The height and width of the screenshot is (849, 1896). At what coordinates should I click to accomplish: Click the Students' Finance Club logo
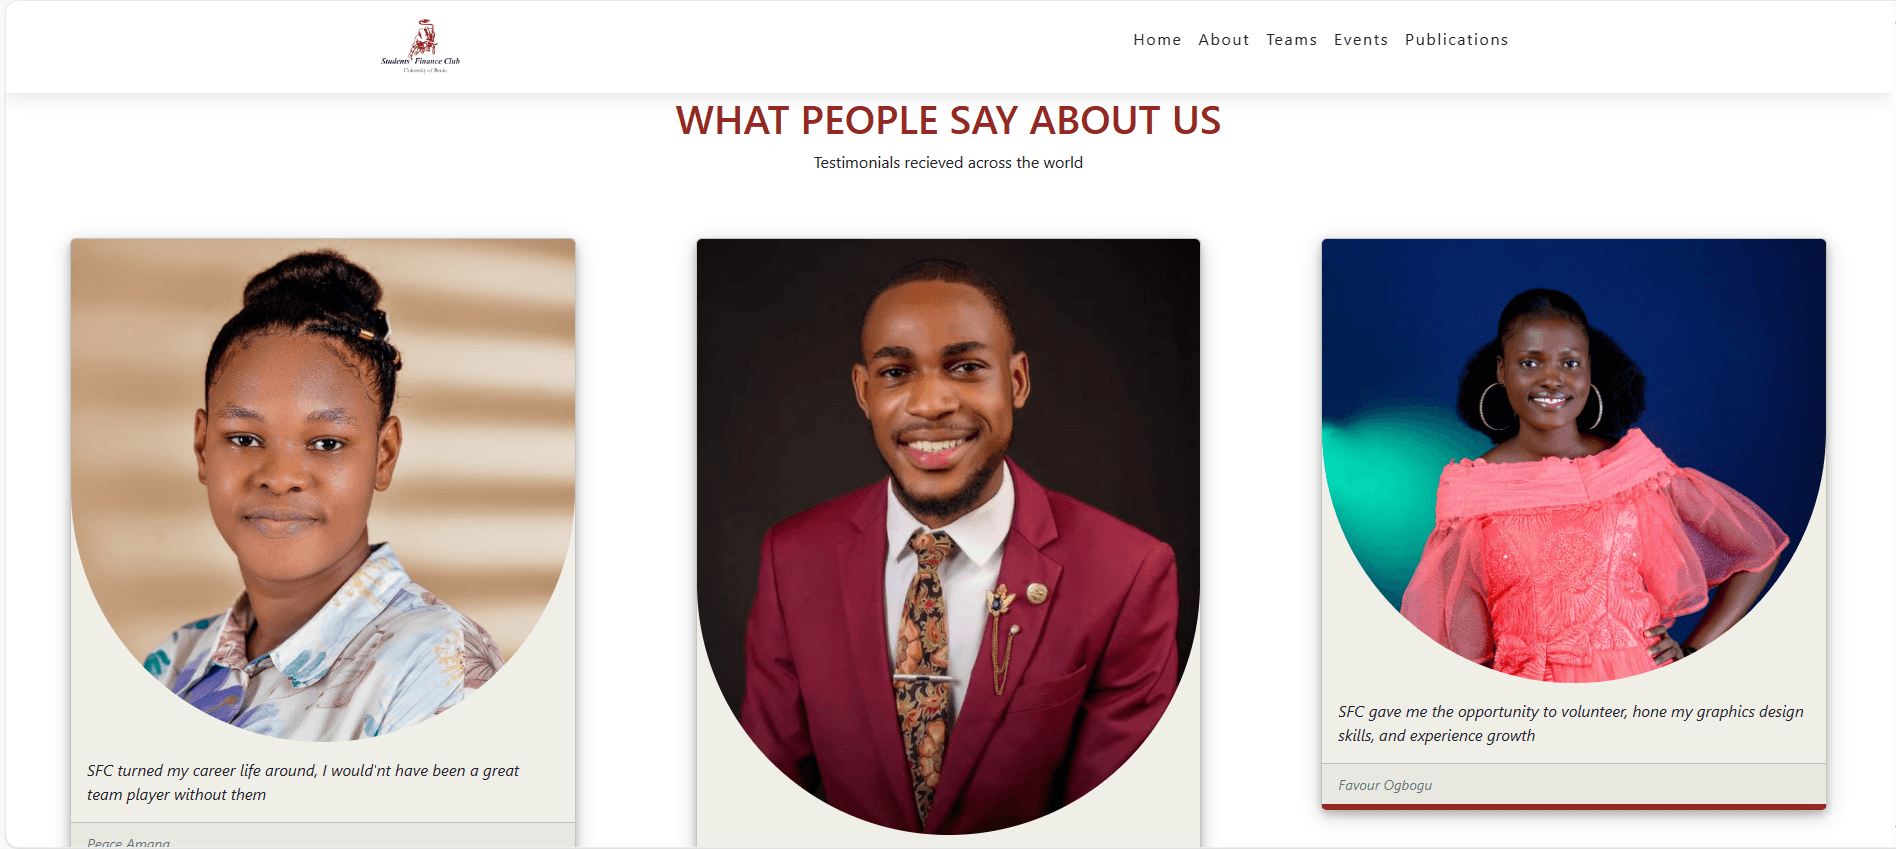tap(421, 46)
